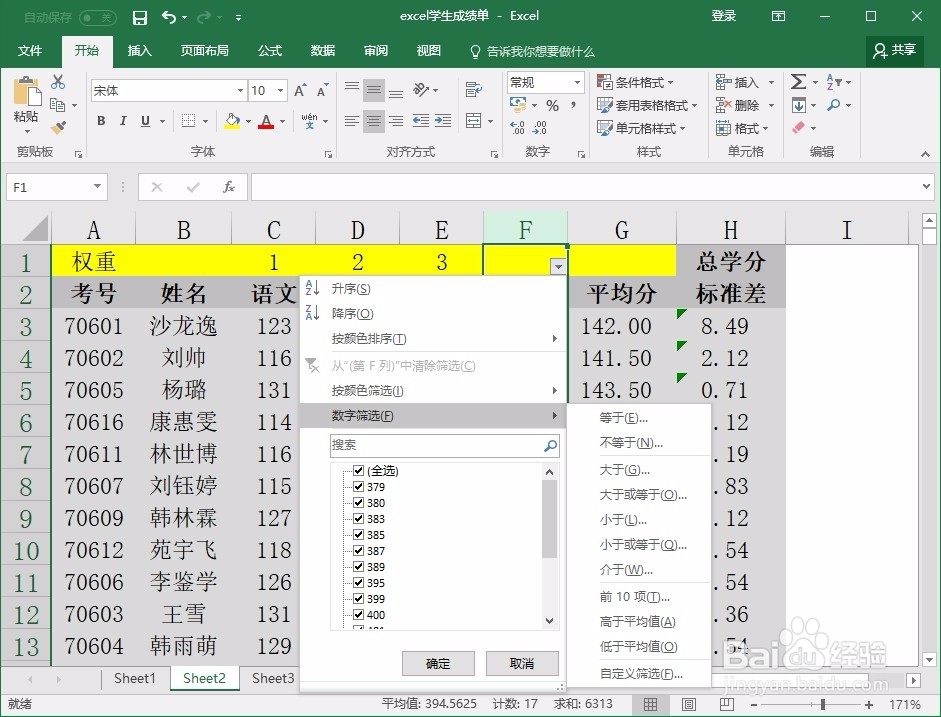Uncheck the 383 checkbox
Image resolution: width=941 pixels, height=717 pixels.
coord(359,518)
